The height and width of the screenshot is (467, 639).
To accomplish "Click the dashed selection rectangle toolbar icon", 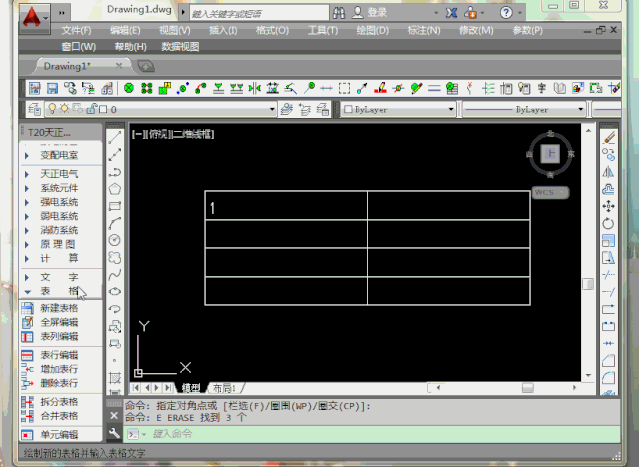I will click(x=344, y=88).
